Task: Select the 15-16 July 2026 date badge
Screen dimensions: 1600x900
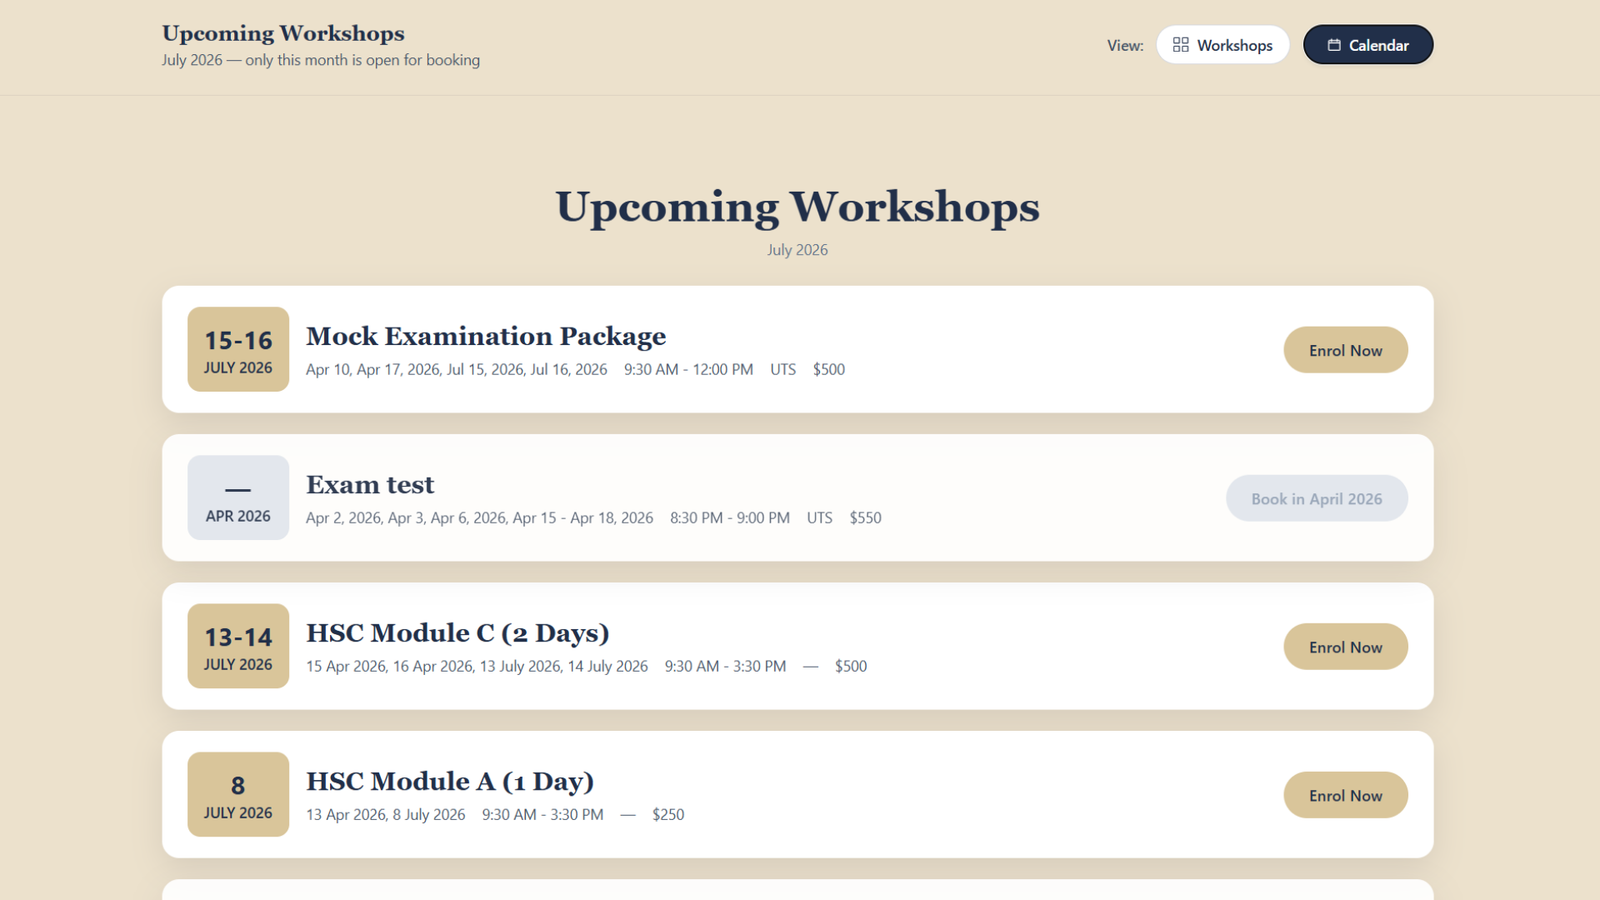Action: (238, 350)
